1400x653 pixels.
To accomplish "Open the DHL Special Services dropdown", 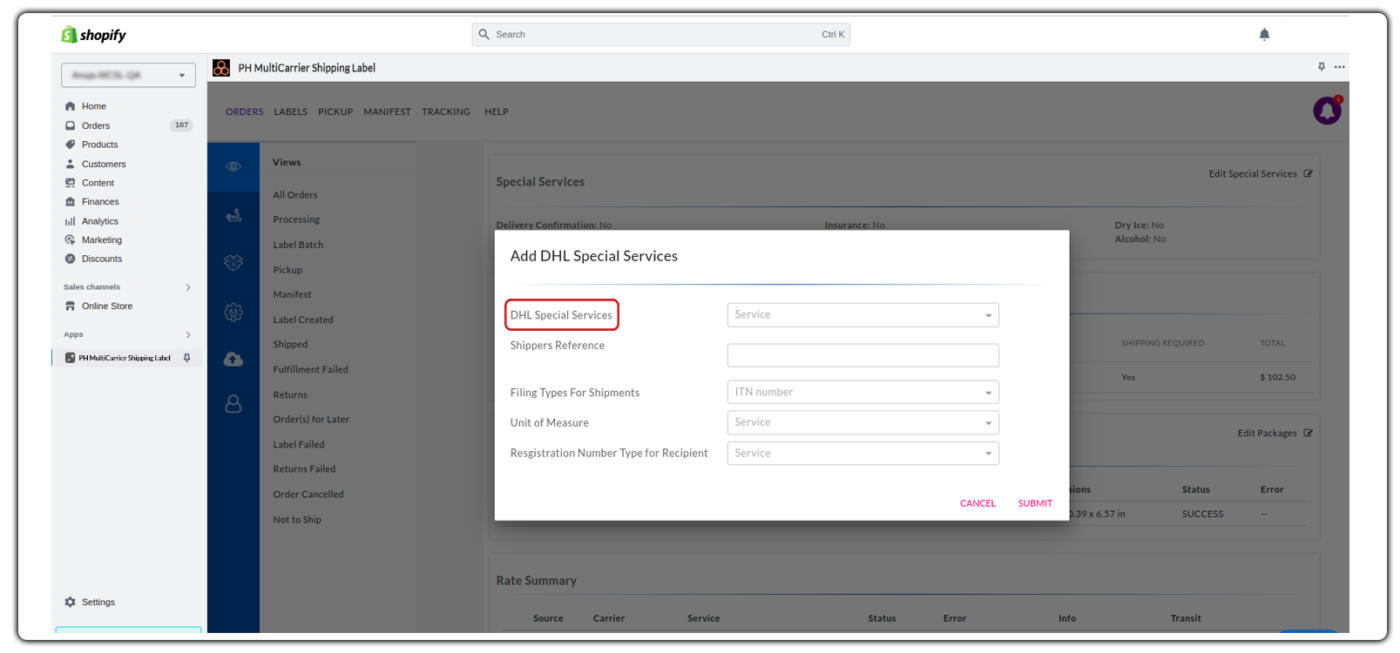I will click(863, 315).
